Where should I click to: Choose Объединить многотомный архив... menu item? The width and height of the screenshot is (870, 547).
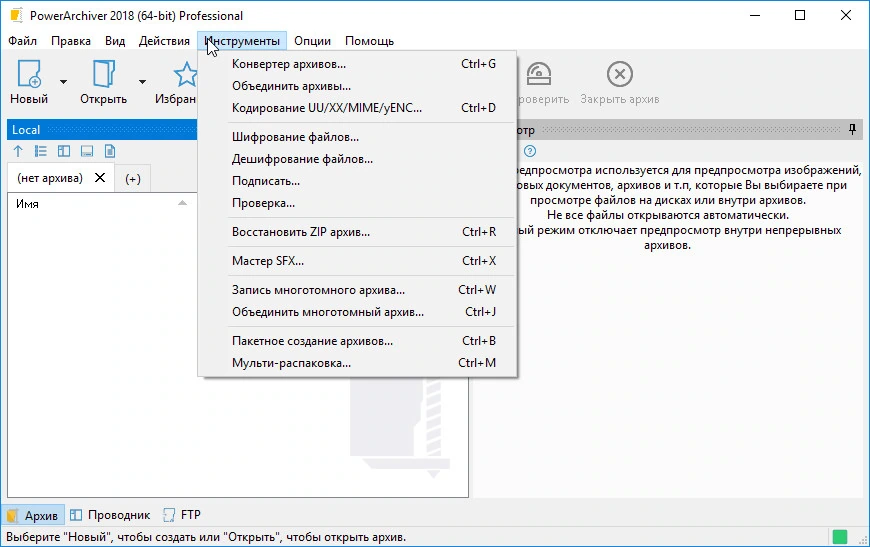[357, 312]
